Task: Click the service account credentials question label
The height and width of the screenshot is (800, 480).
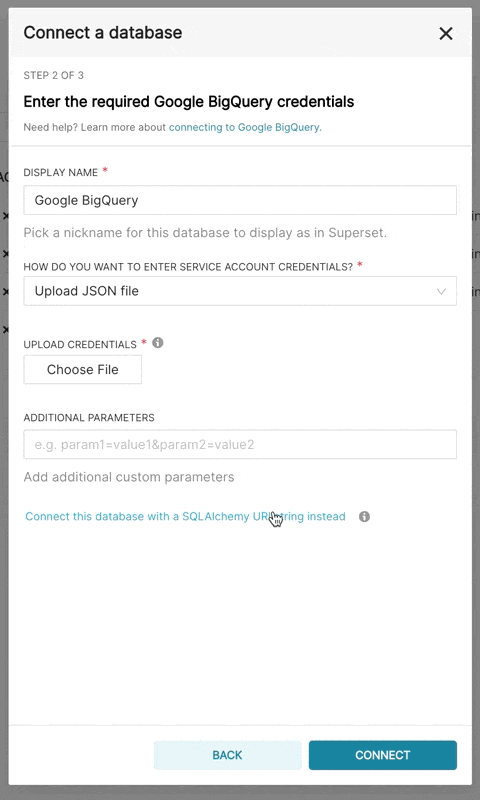Action: pyautogui.click(x=188, y=267)
